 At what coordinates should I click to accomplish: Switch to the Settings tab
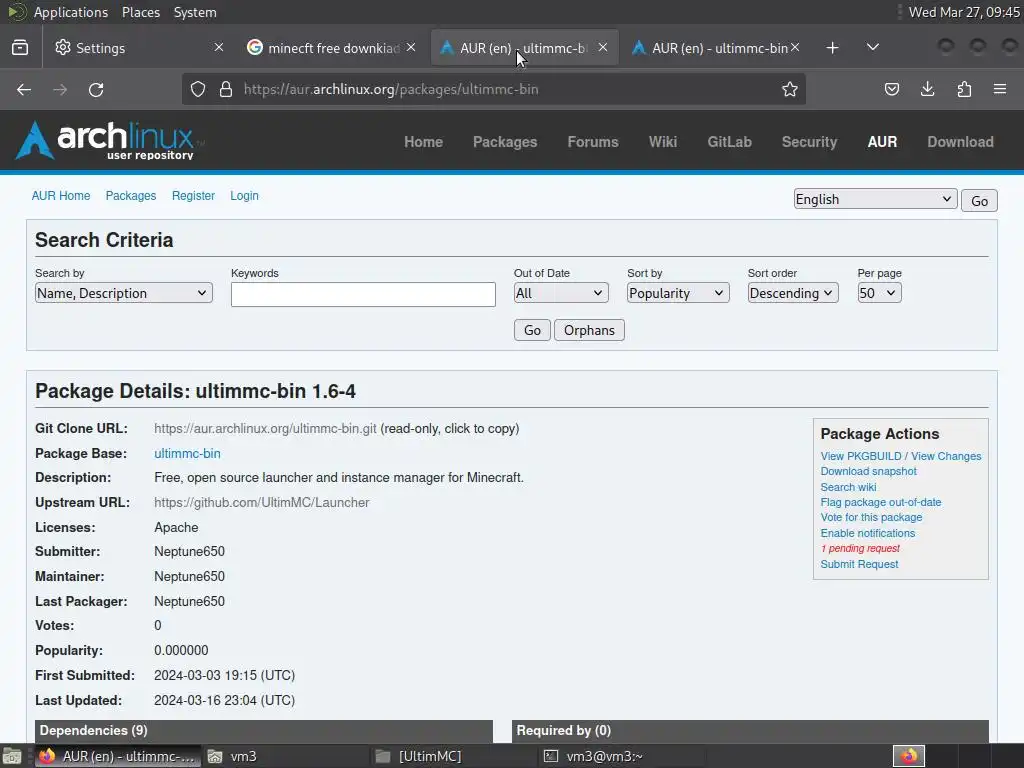pos(140,48)
